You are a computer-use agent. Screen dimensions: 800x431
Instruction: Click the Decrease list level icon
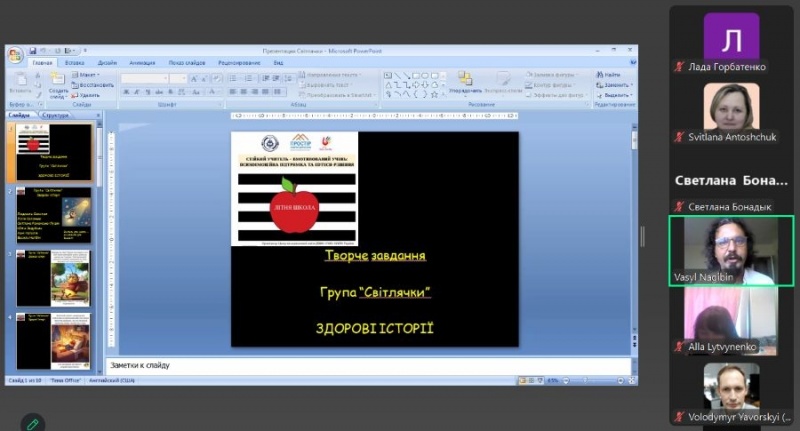[266, 78]
